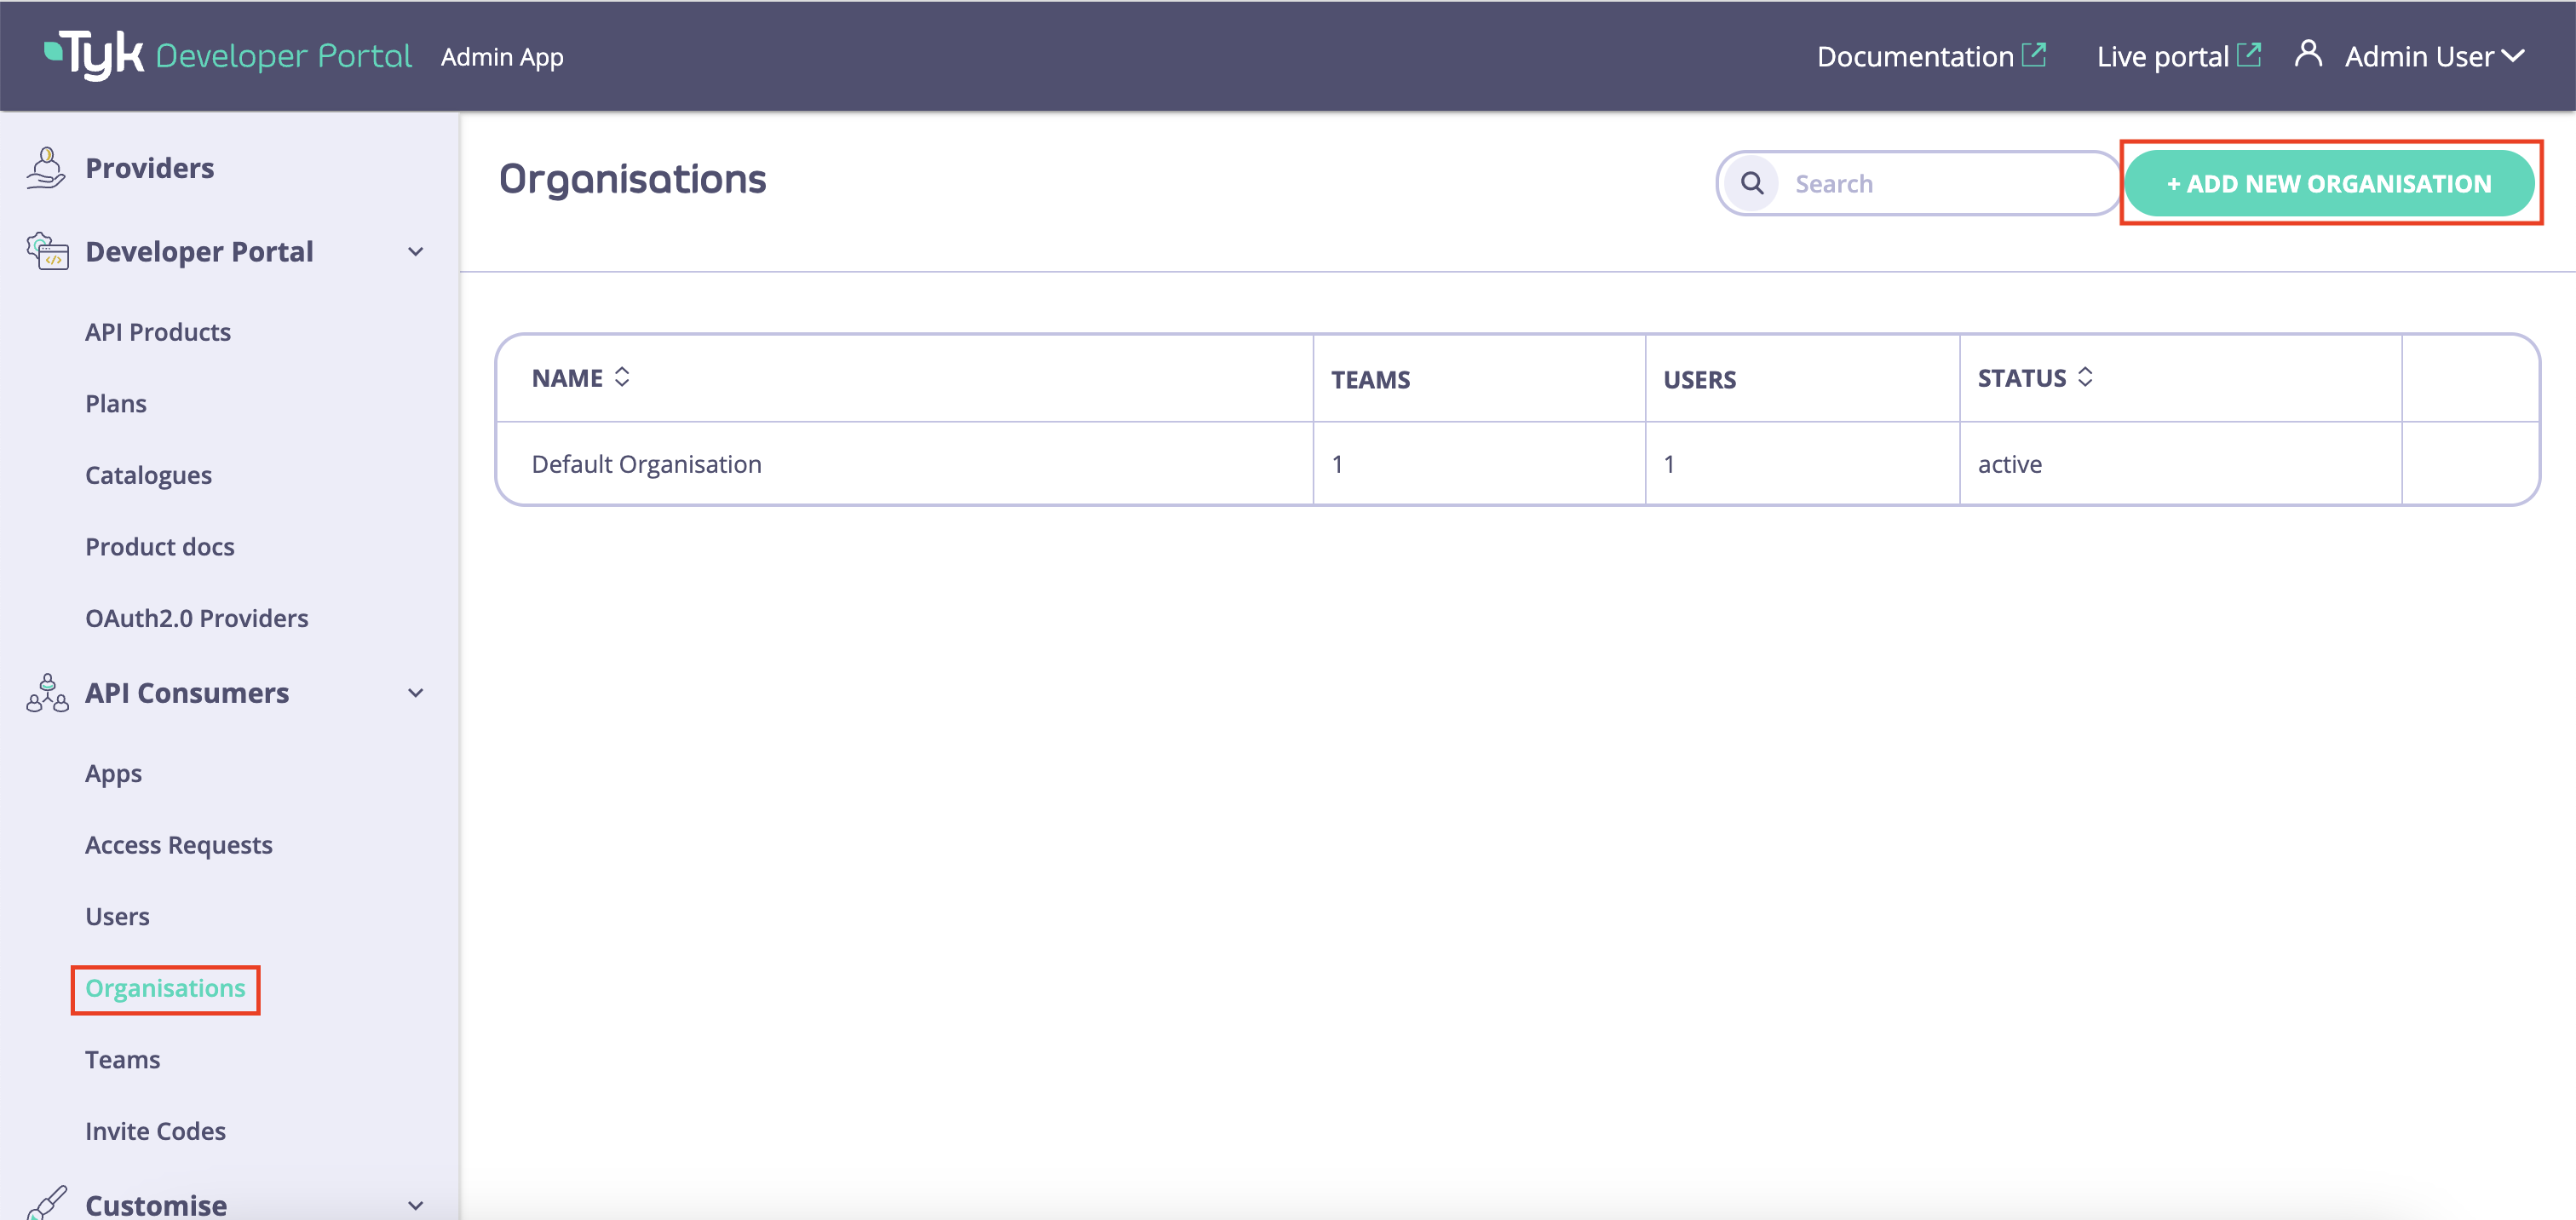This screenshot has width=2576, height=1220.
Task: Open the Teams section
Action: 122,1059
